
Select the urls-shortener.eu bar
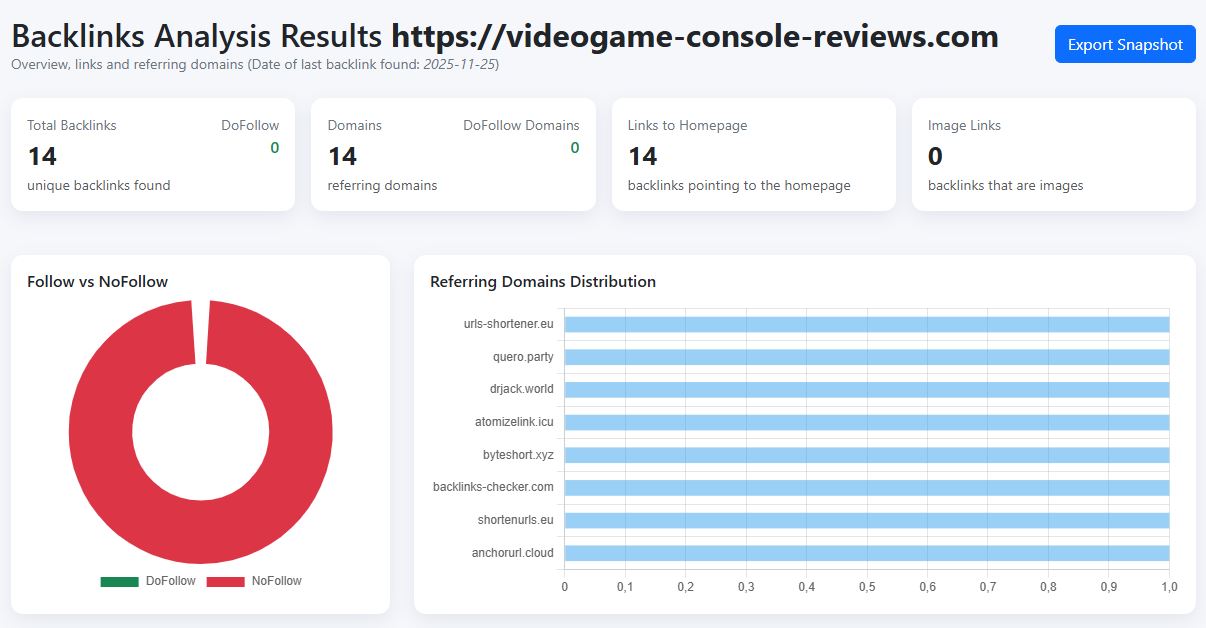pos(866,324)
